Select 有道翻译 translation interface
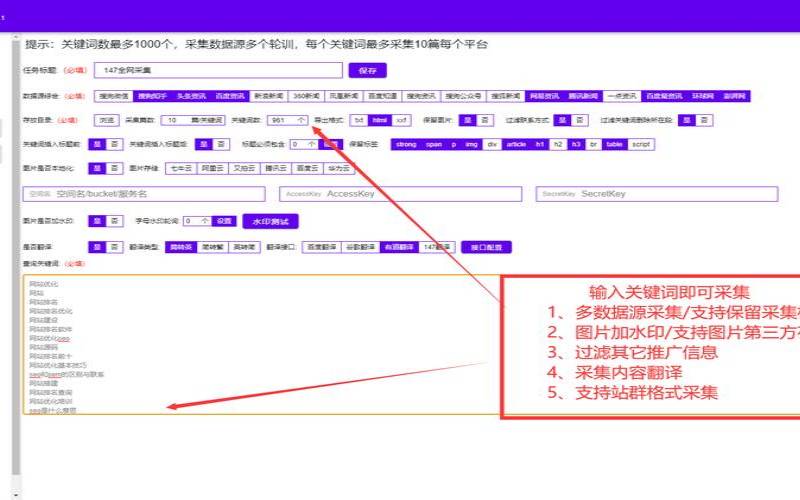The image size is (800, 500). (x=399, y=247)
